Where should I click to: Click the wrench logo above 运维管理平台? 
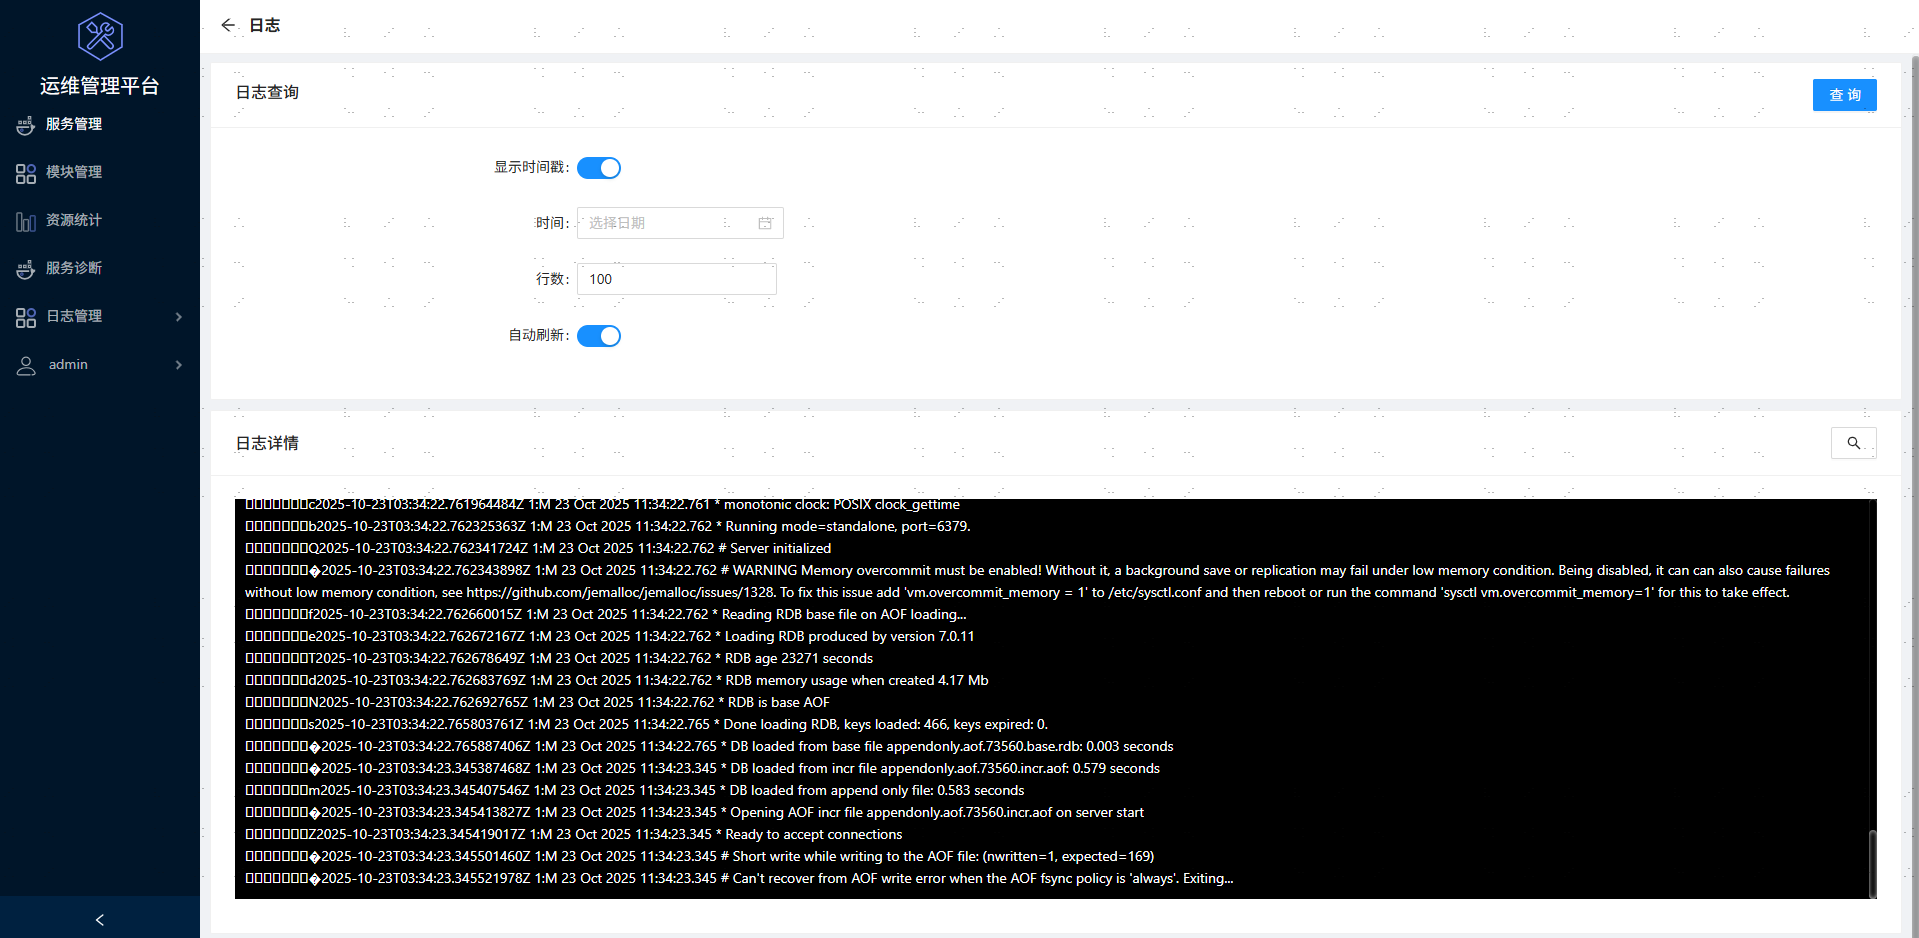(x=100, y=37)
